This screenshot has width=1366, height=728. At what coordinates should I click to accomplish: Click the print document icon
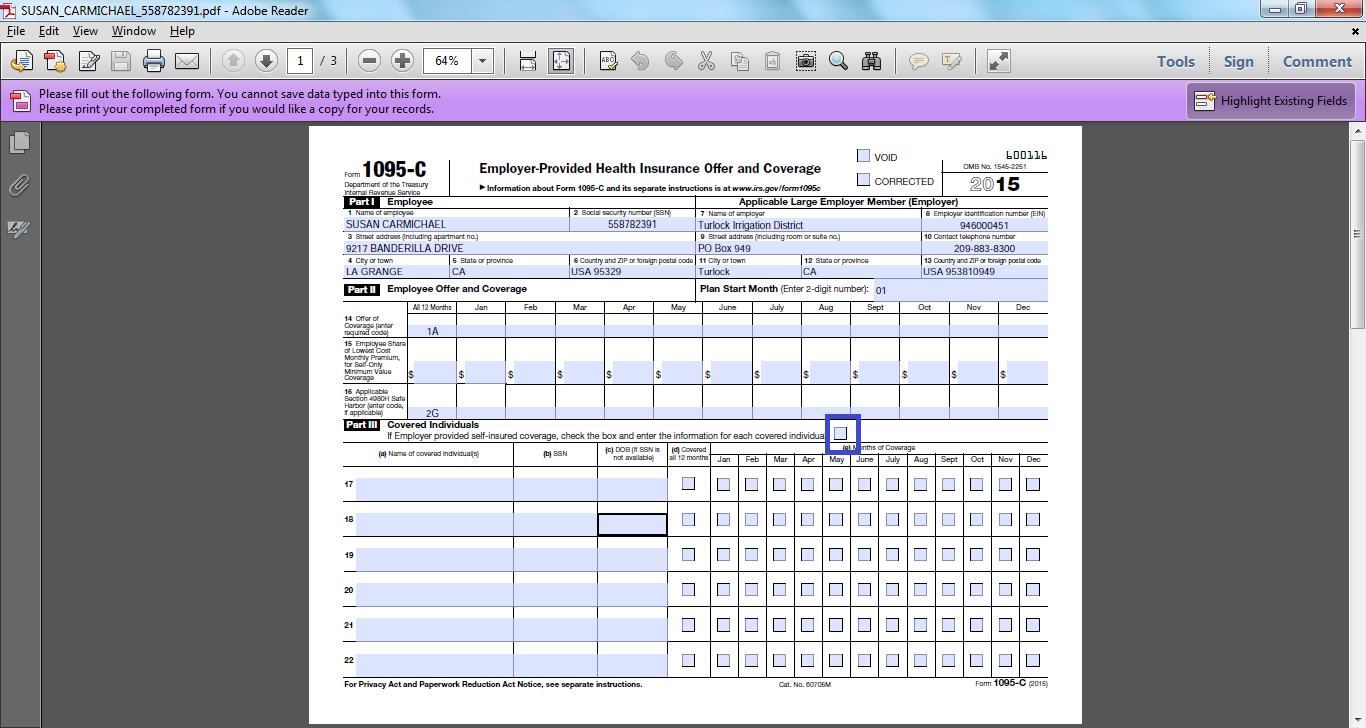point(153,61)
